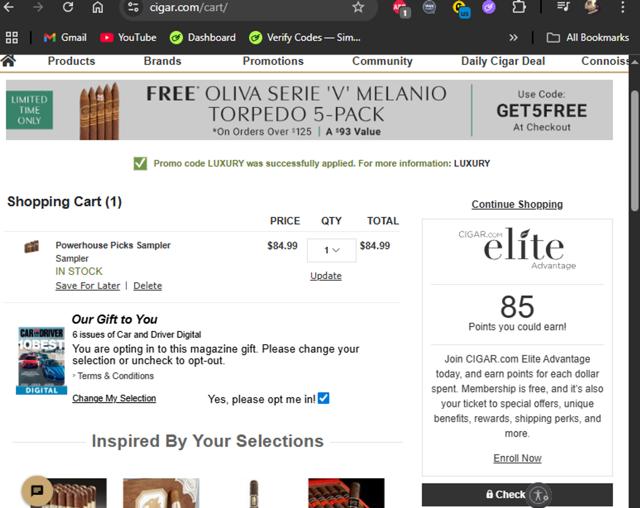
Task: Reload the cigar.com cart page
Action: (68, 7)
